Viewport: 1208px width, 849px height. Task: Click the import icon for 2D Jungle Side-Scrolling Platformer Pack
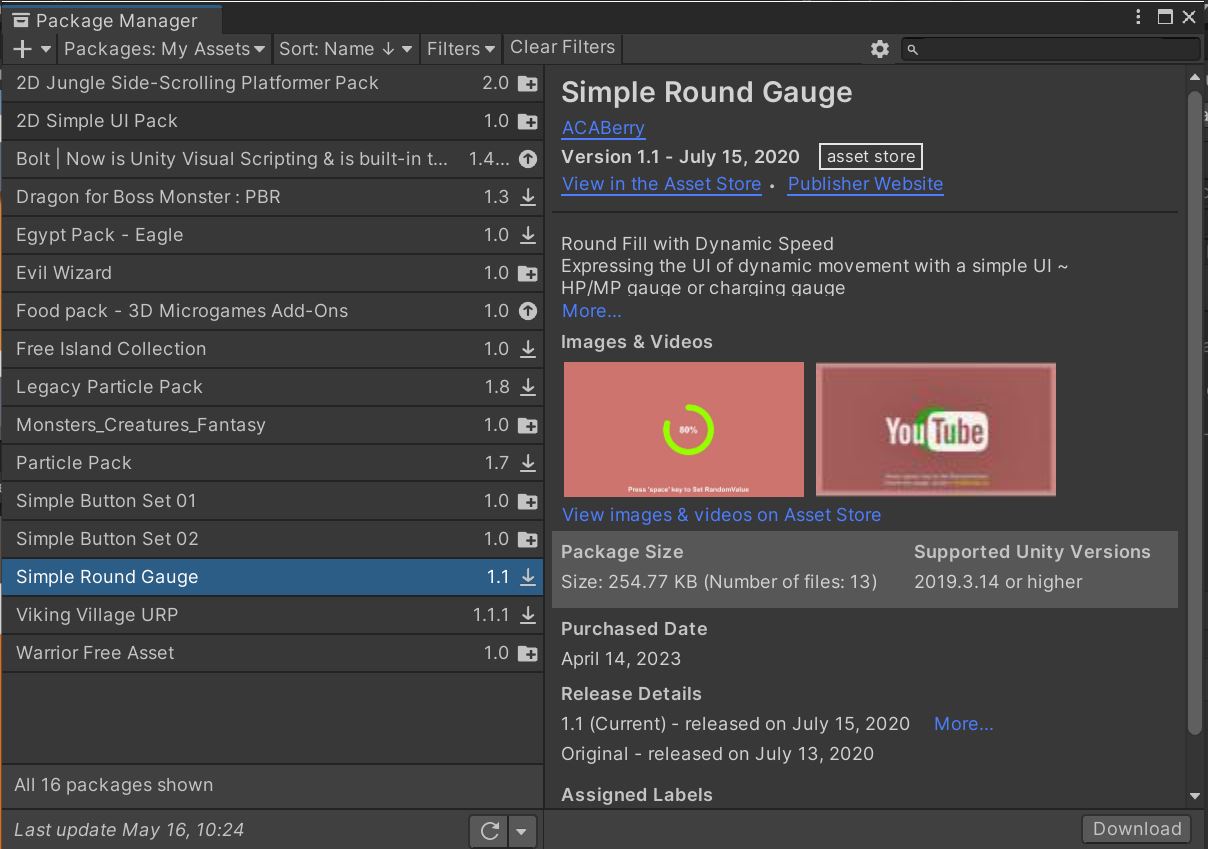tap(528, 84)
